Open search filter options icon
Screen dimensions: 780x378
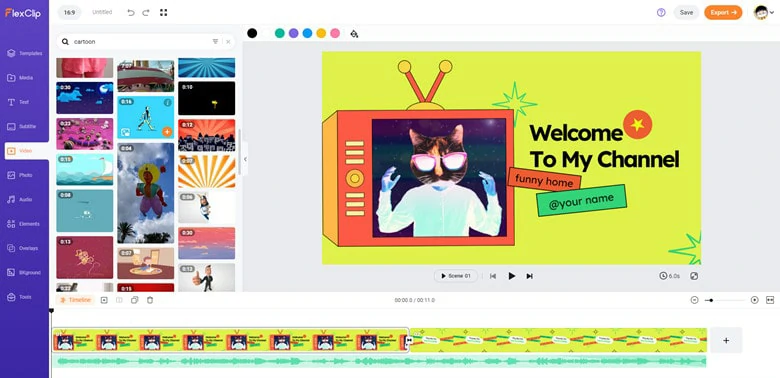(215, 42)
